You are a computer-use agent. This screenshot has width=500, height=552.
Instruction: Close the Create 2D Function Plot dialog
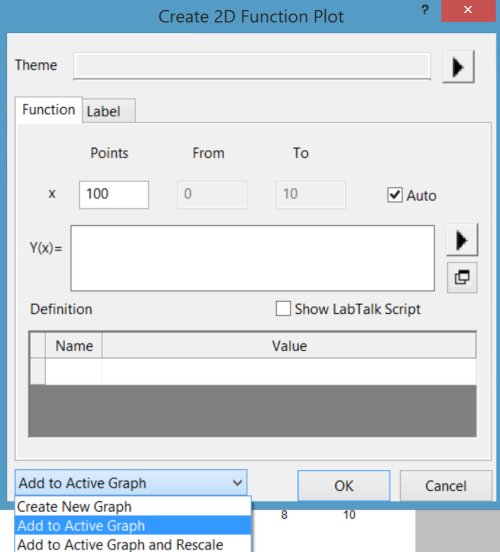point(468,11)
